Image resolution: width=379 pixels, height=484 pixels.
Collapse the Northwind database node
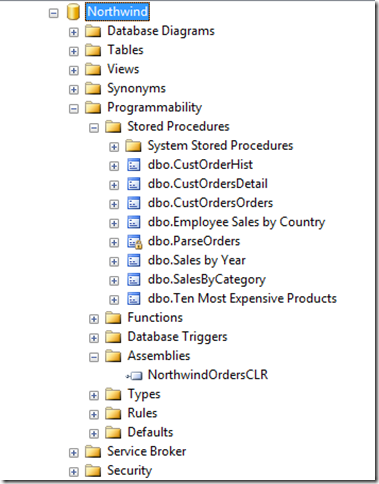[54, 13]
